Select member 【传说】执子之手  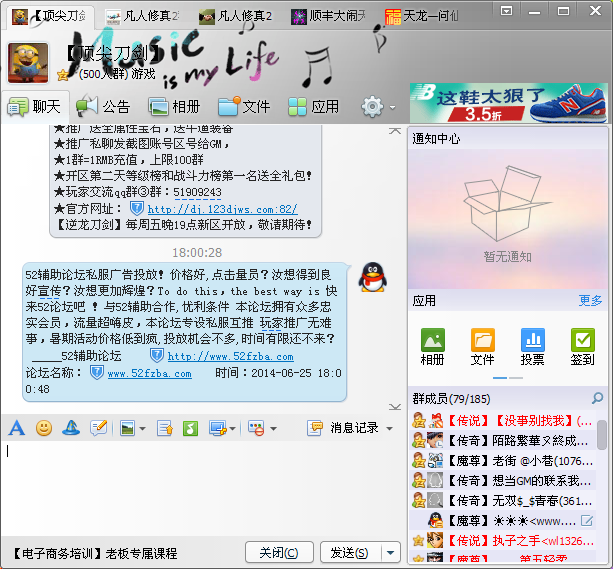[502, 541]
